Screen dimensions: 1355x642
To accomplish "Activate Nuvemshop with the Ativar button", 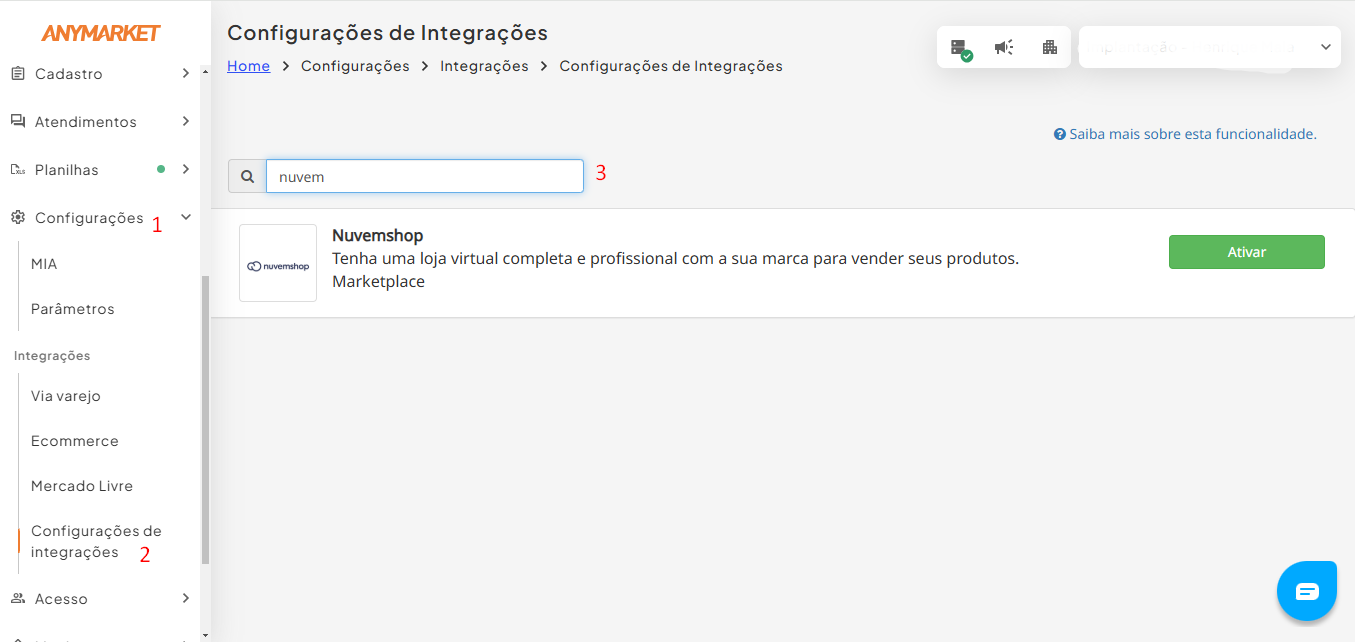I will point(1247,252).
